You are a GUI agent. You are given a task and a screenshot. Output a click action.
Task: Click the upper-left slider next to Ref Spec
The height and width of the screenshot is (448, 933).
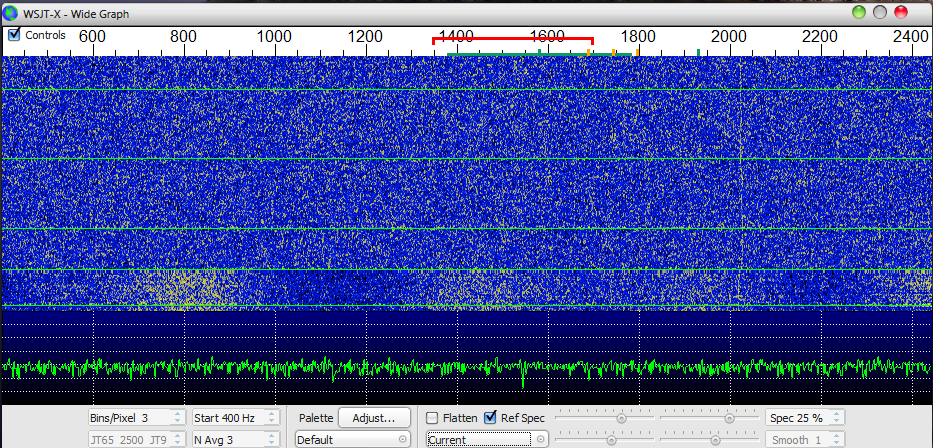tap(621, 417)
